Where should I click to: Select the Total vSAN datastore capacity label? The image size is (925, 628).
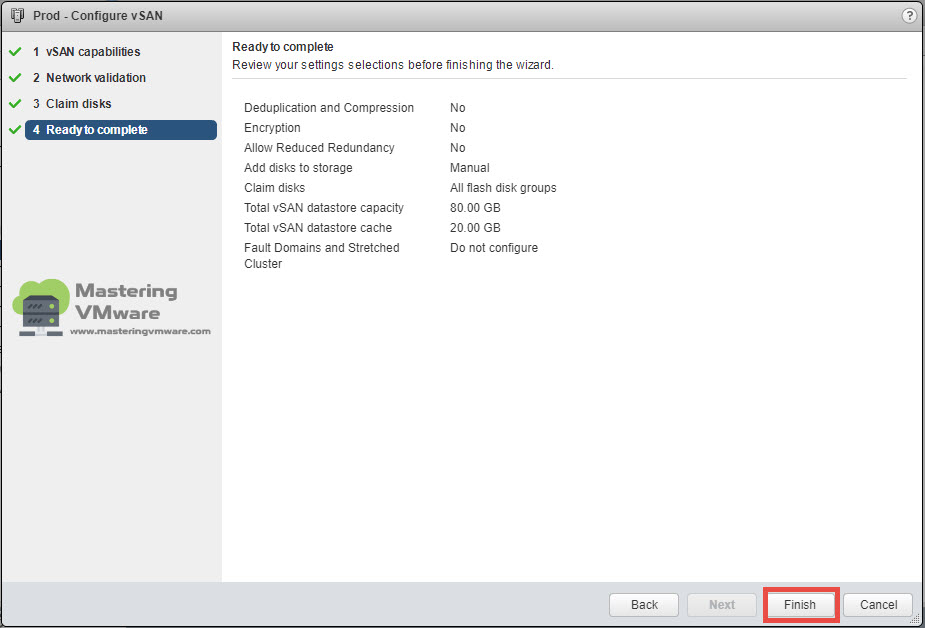coord(324,208)
